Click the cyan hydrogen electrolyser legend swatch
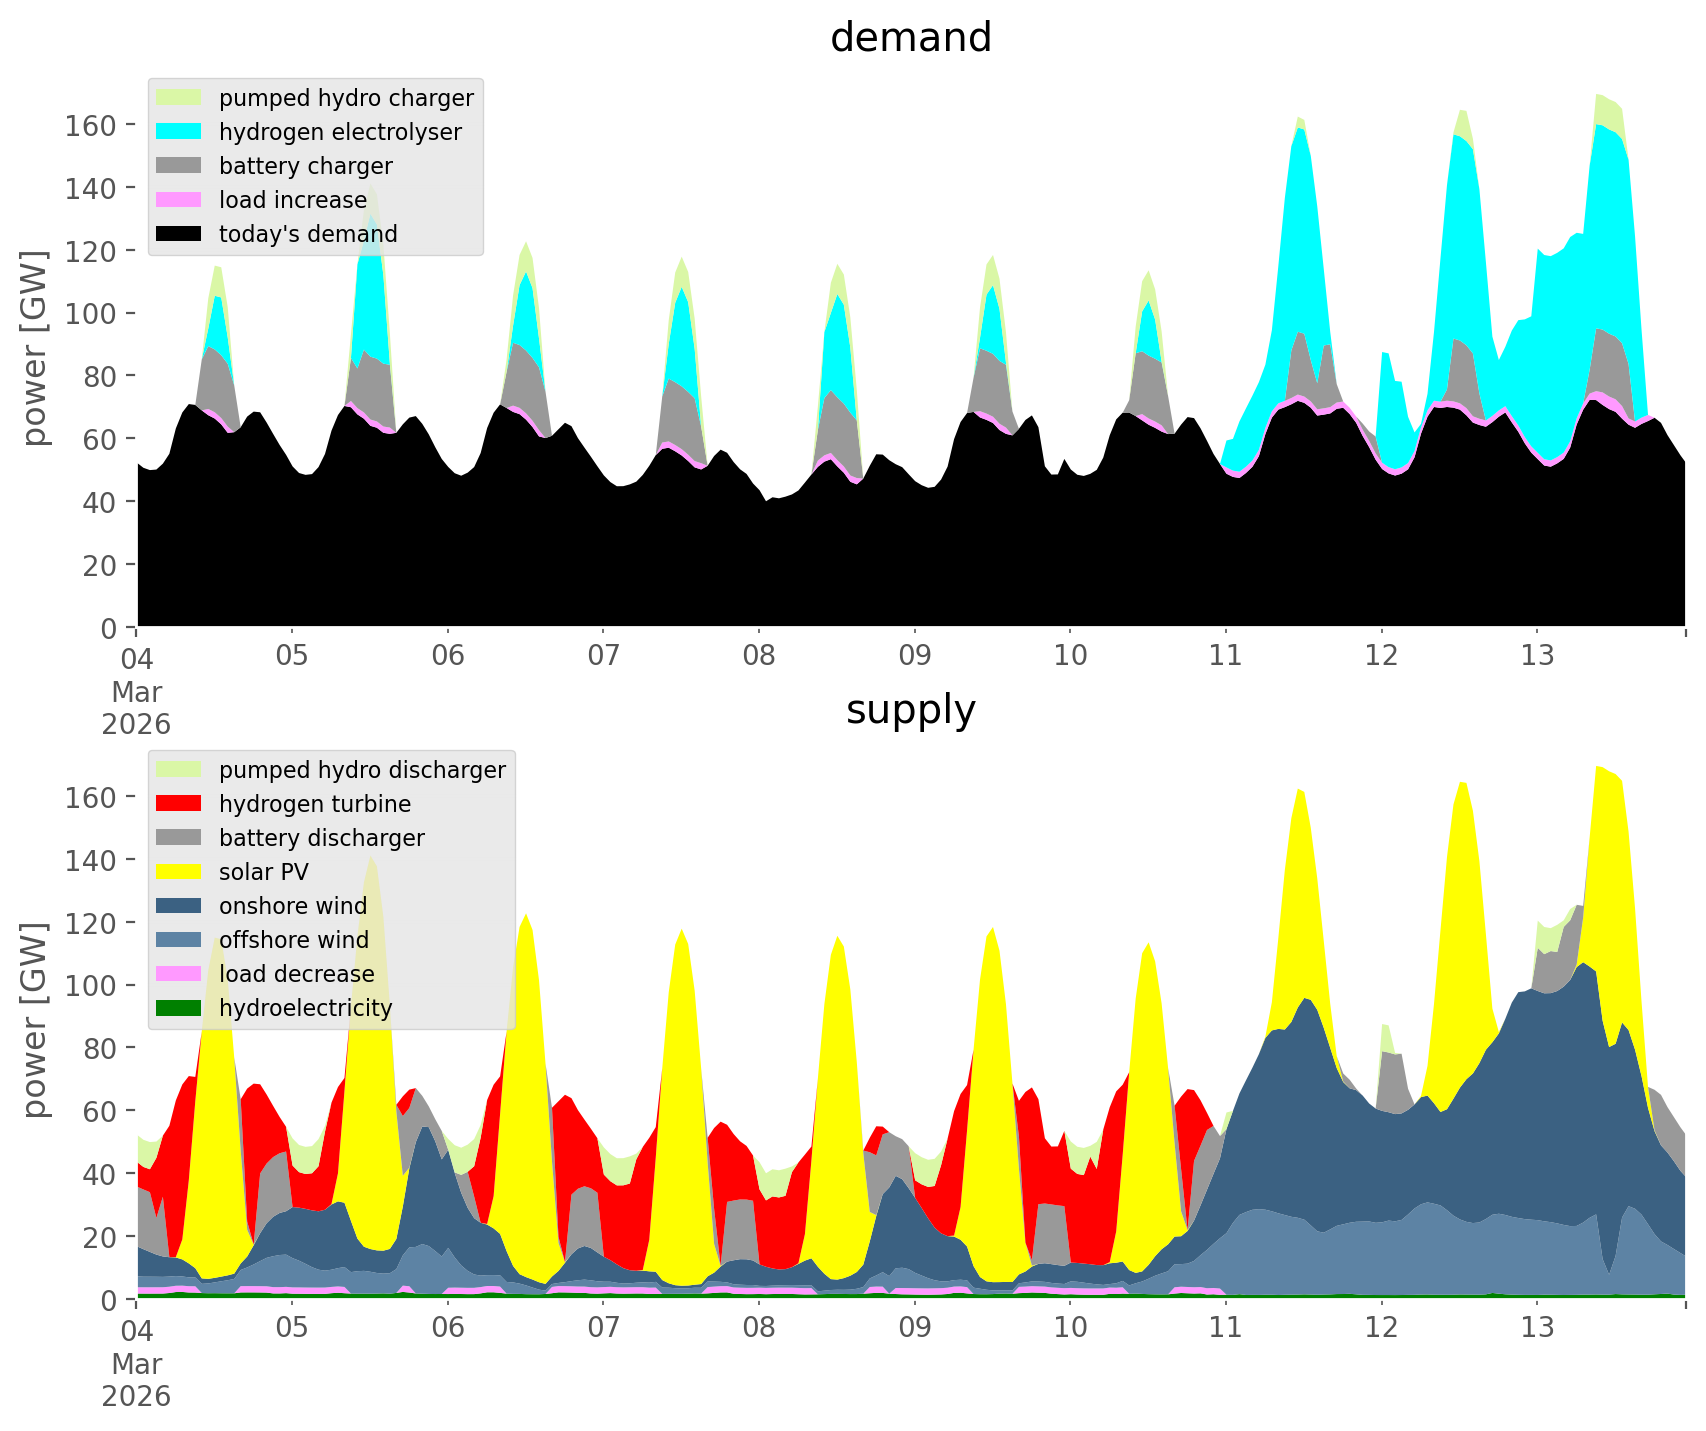Screen dimensions: 1706x1431 tap(180, 132)
